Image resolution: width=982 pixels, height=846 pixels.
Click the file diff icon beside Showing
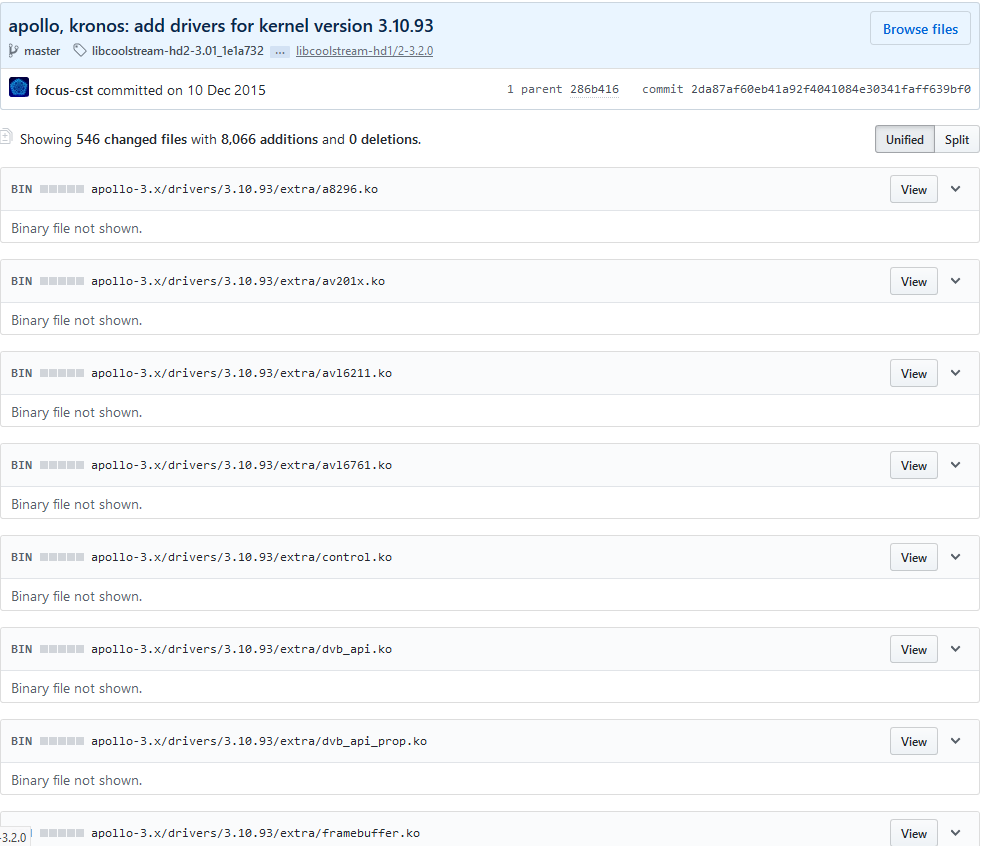pos(6,137)
